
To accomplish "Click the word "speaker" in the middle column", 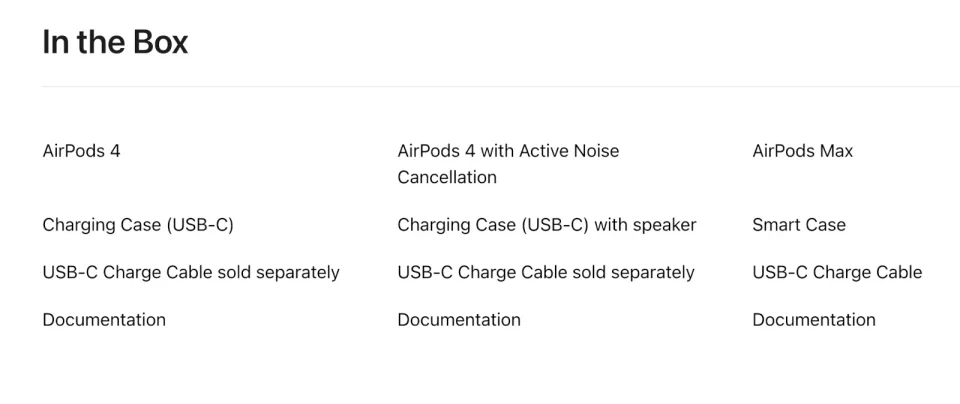I will pyautogui.click(x=664, y=226).
